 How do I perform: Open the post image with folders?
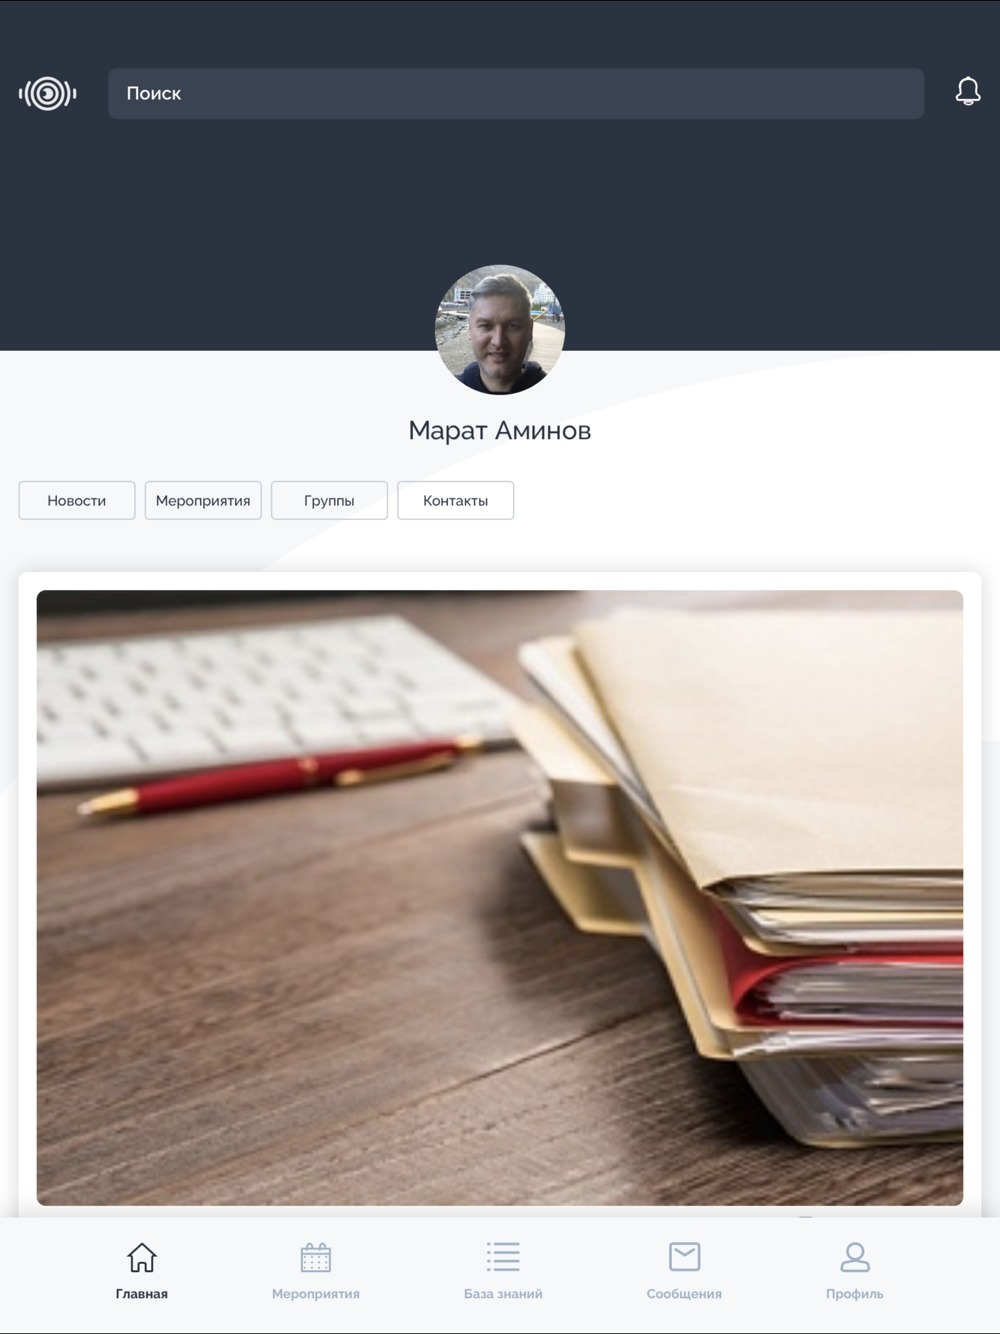click(x=500, y=898)
